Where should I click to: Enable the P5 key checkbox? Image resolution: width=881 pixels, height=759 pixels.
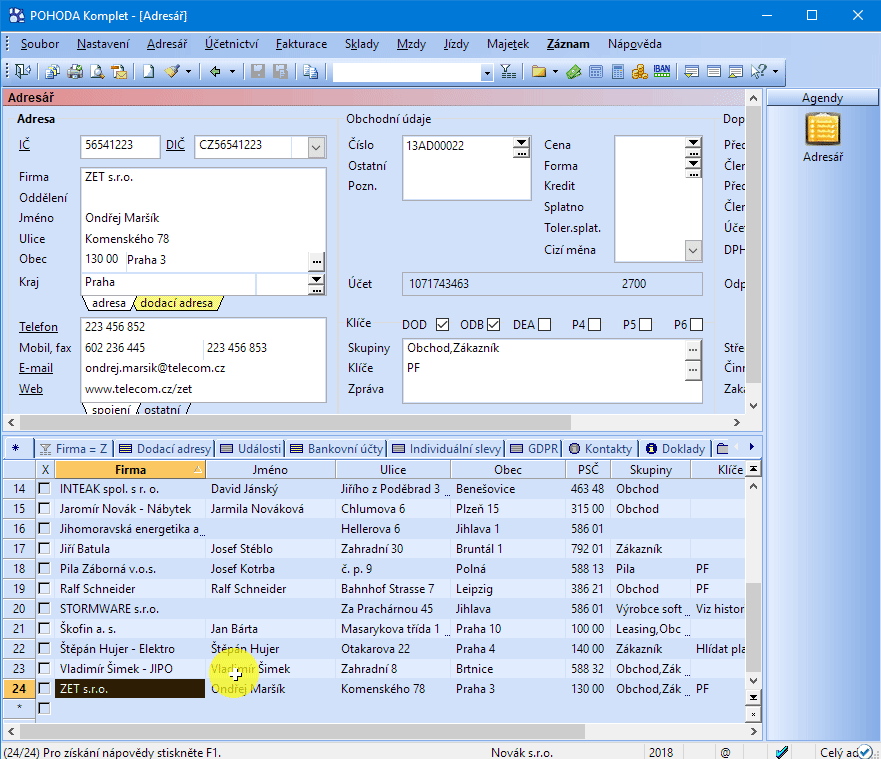(x=646, y=324)
